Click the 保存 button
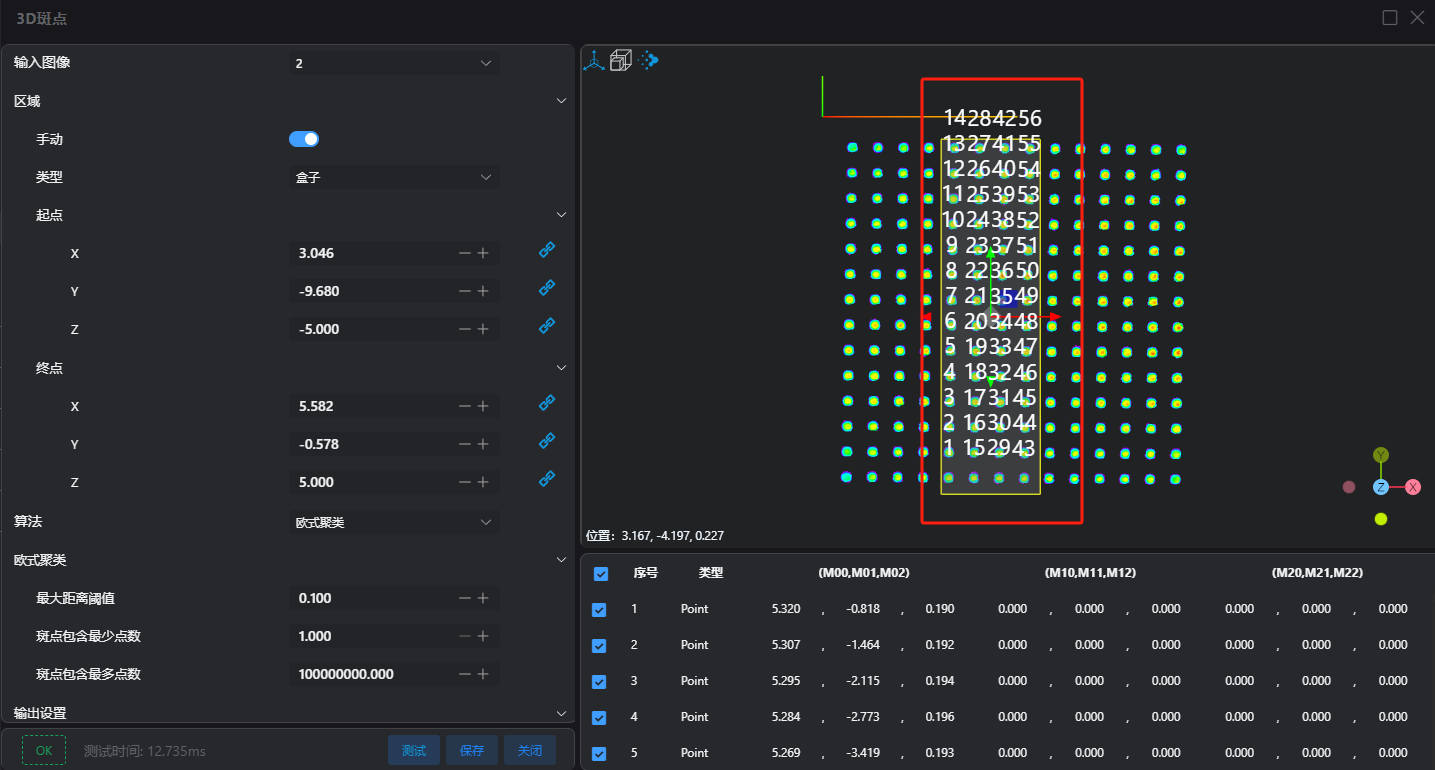 472,750
